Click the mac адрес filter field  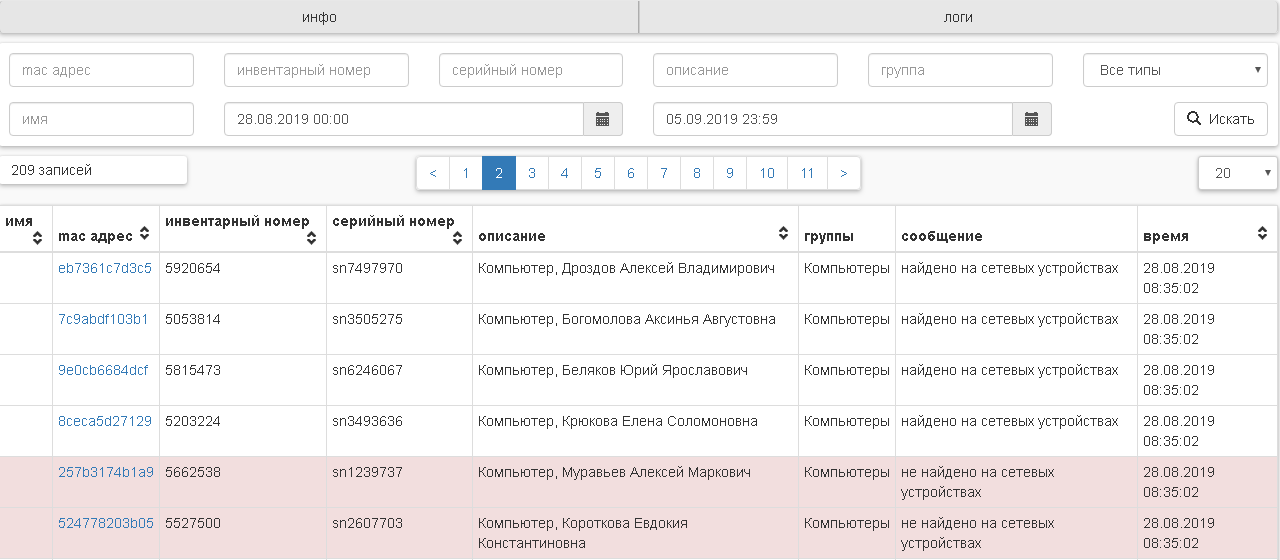(101, 70)
